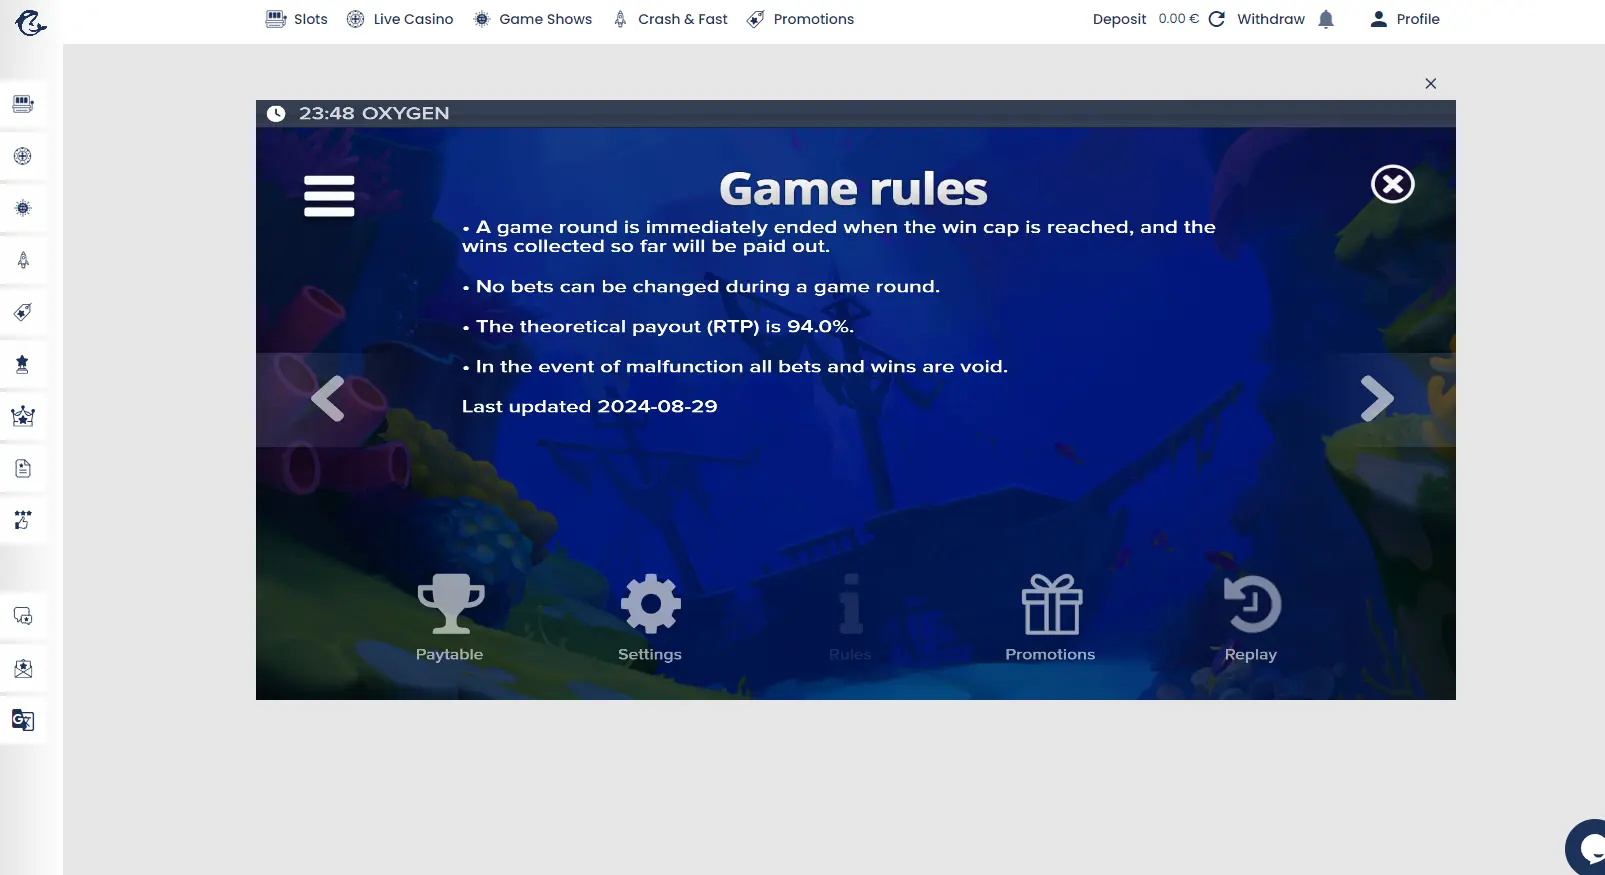The width and height of the screenshot is (1605, 875).
Task: Click sidebar star trophy icon
Action: [23, 364]
